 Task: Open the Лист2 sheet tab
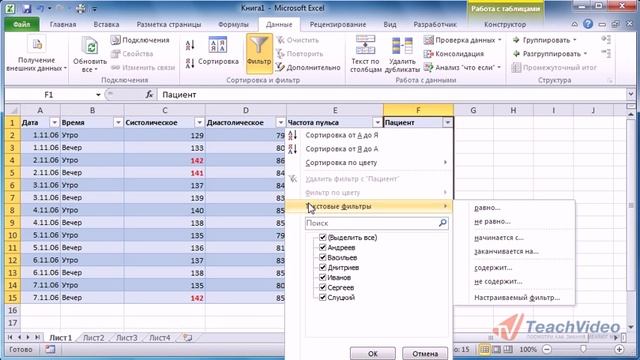(x=93, y=338)
